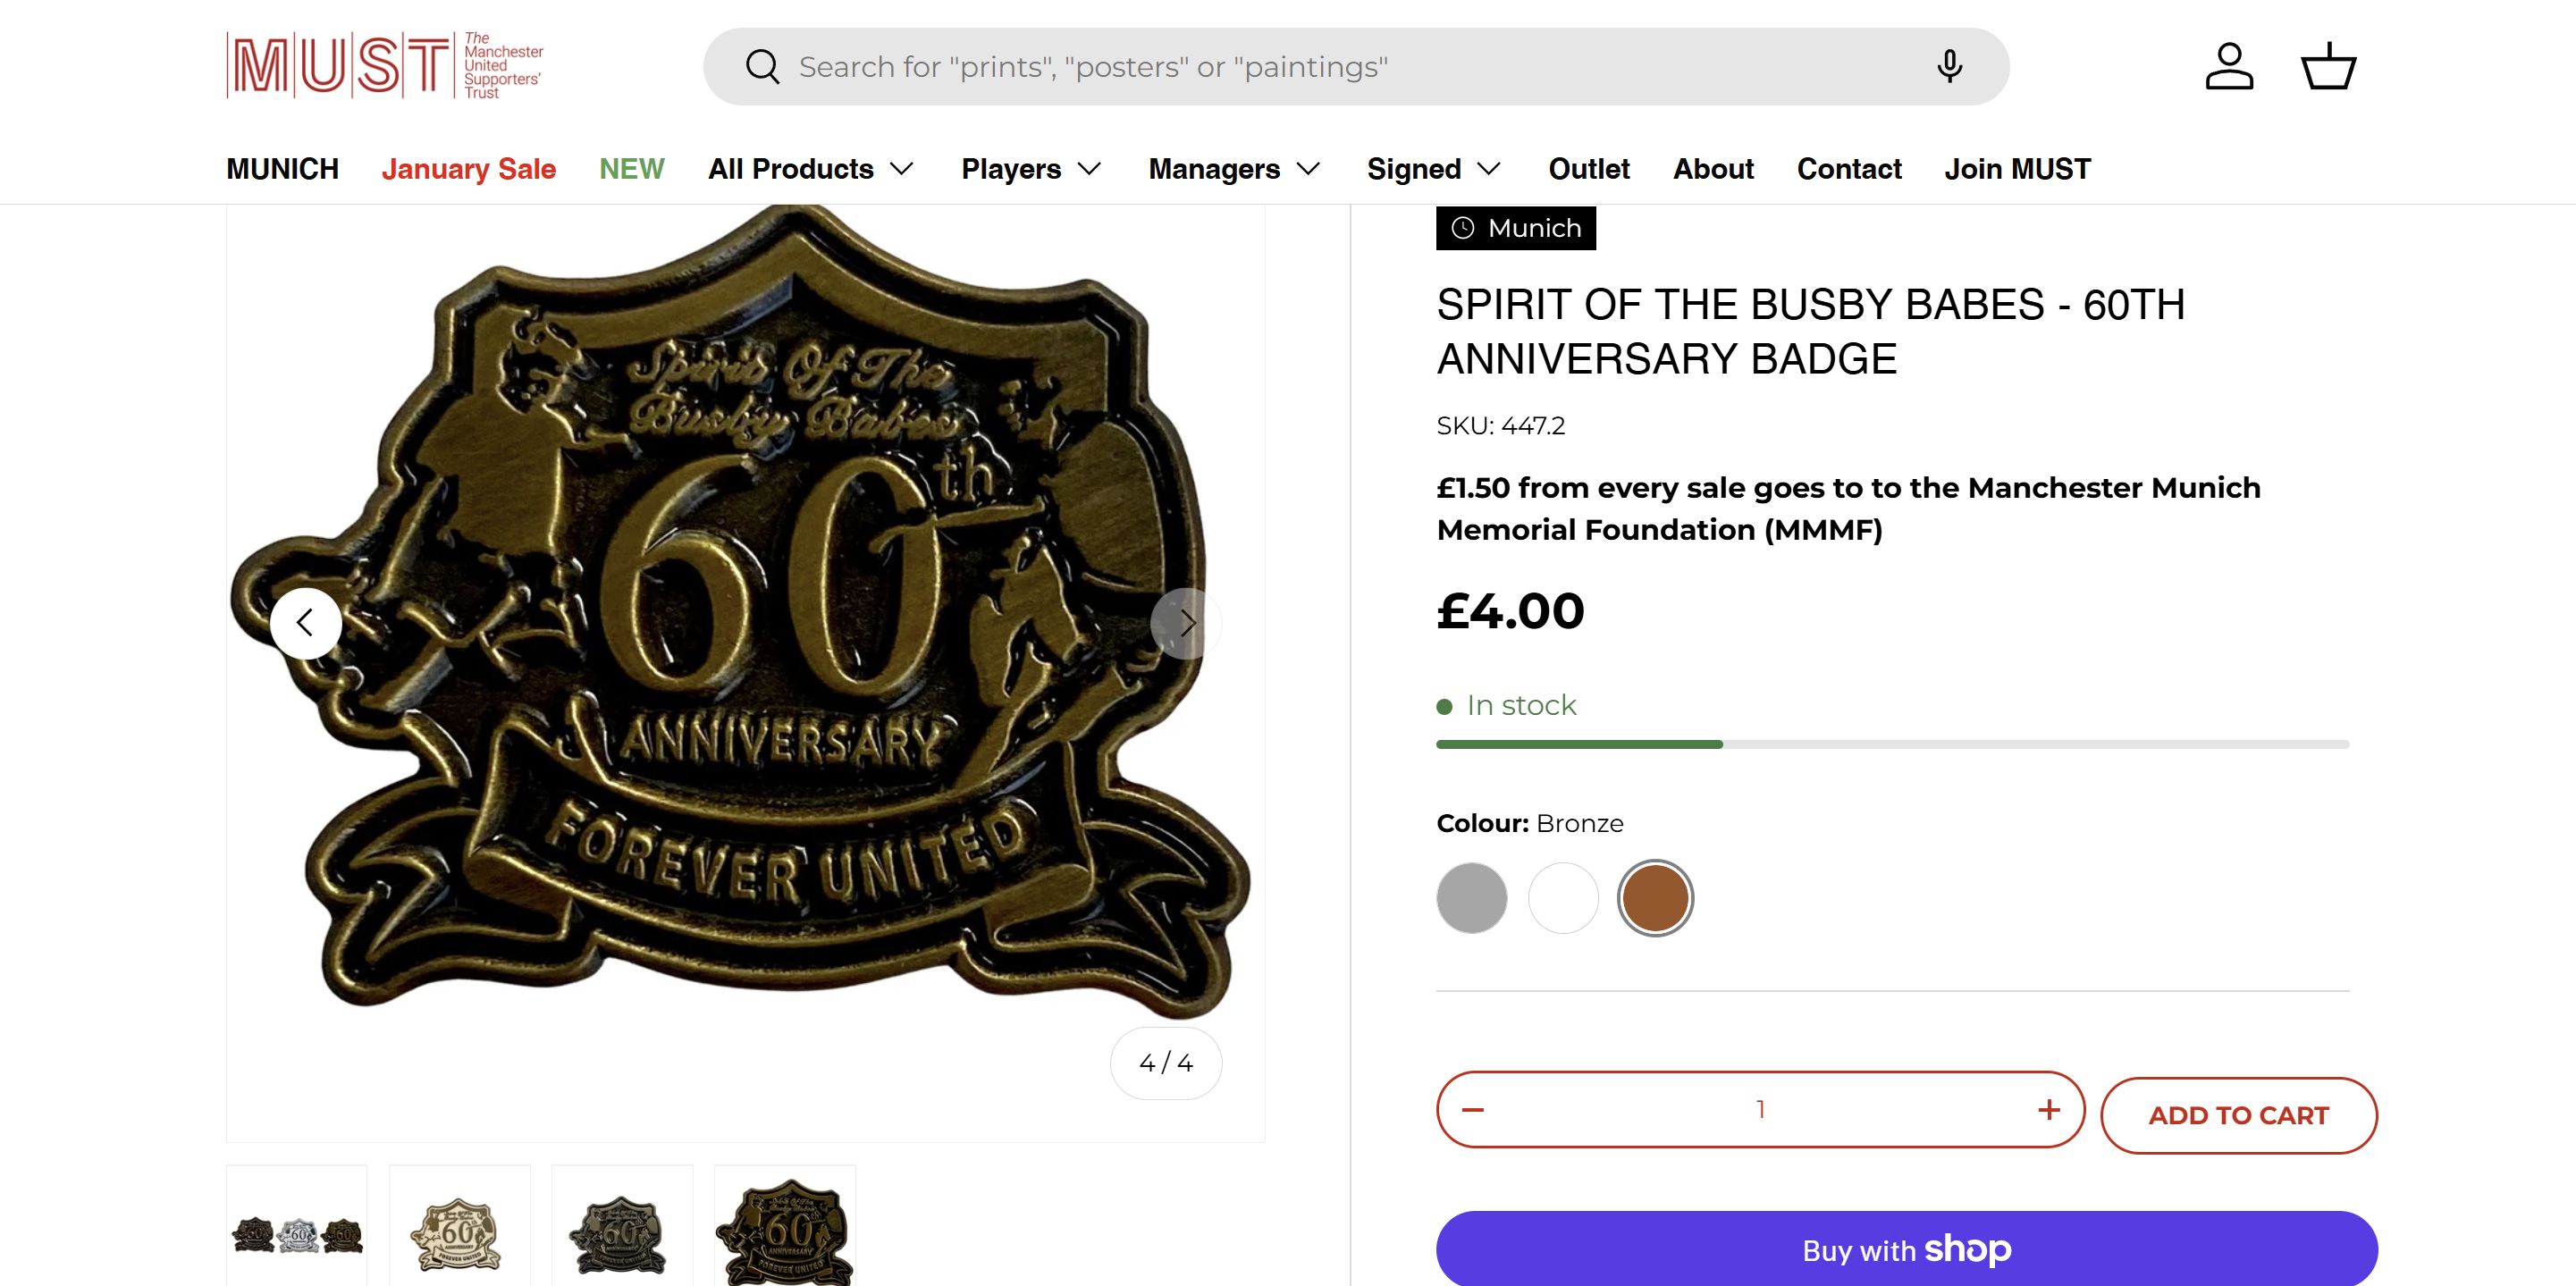Click the MUST logo to go home

click(384, 66)
